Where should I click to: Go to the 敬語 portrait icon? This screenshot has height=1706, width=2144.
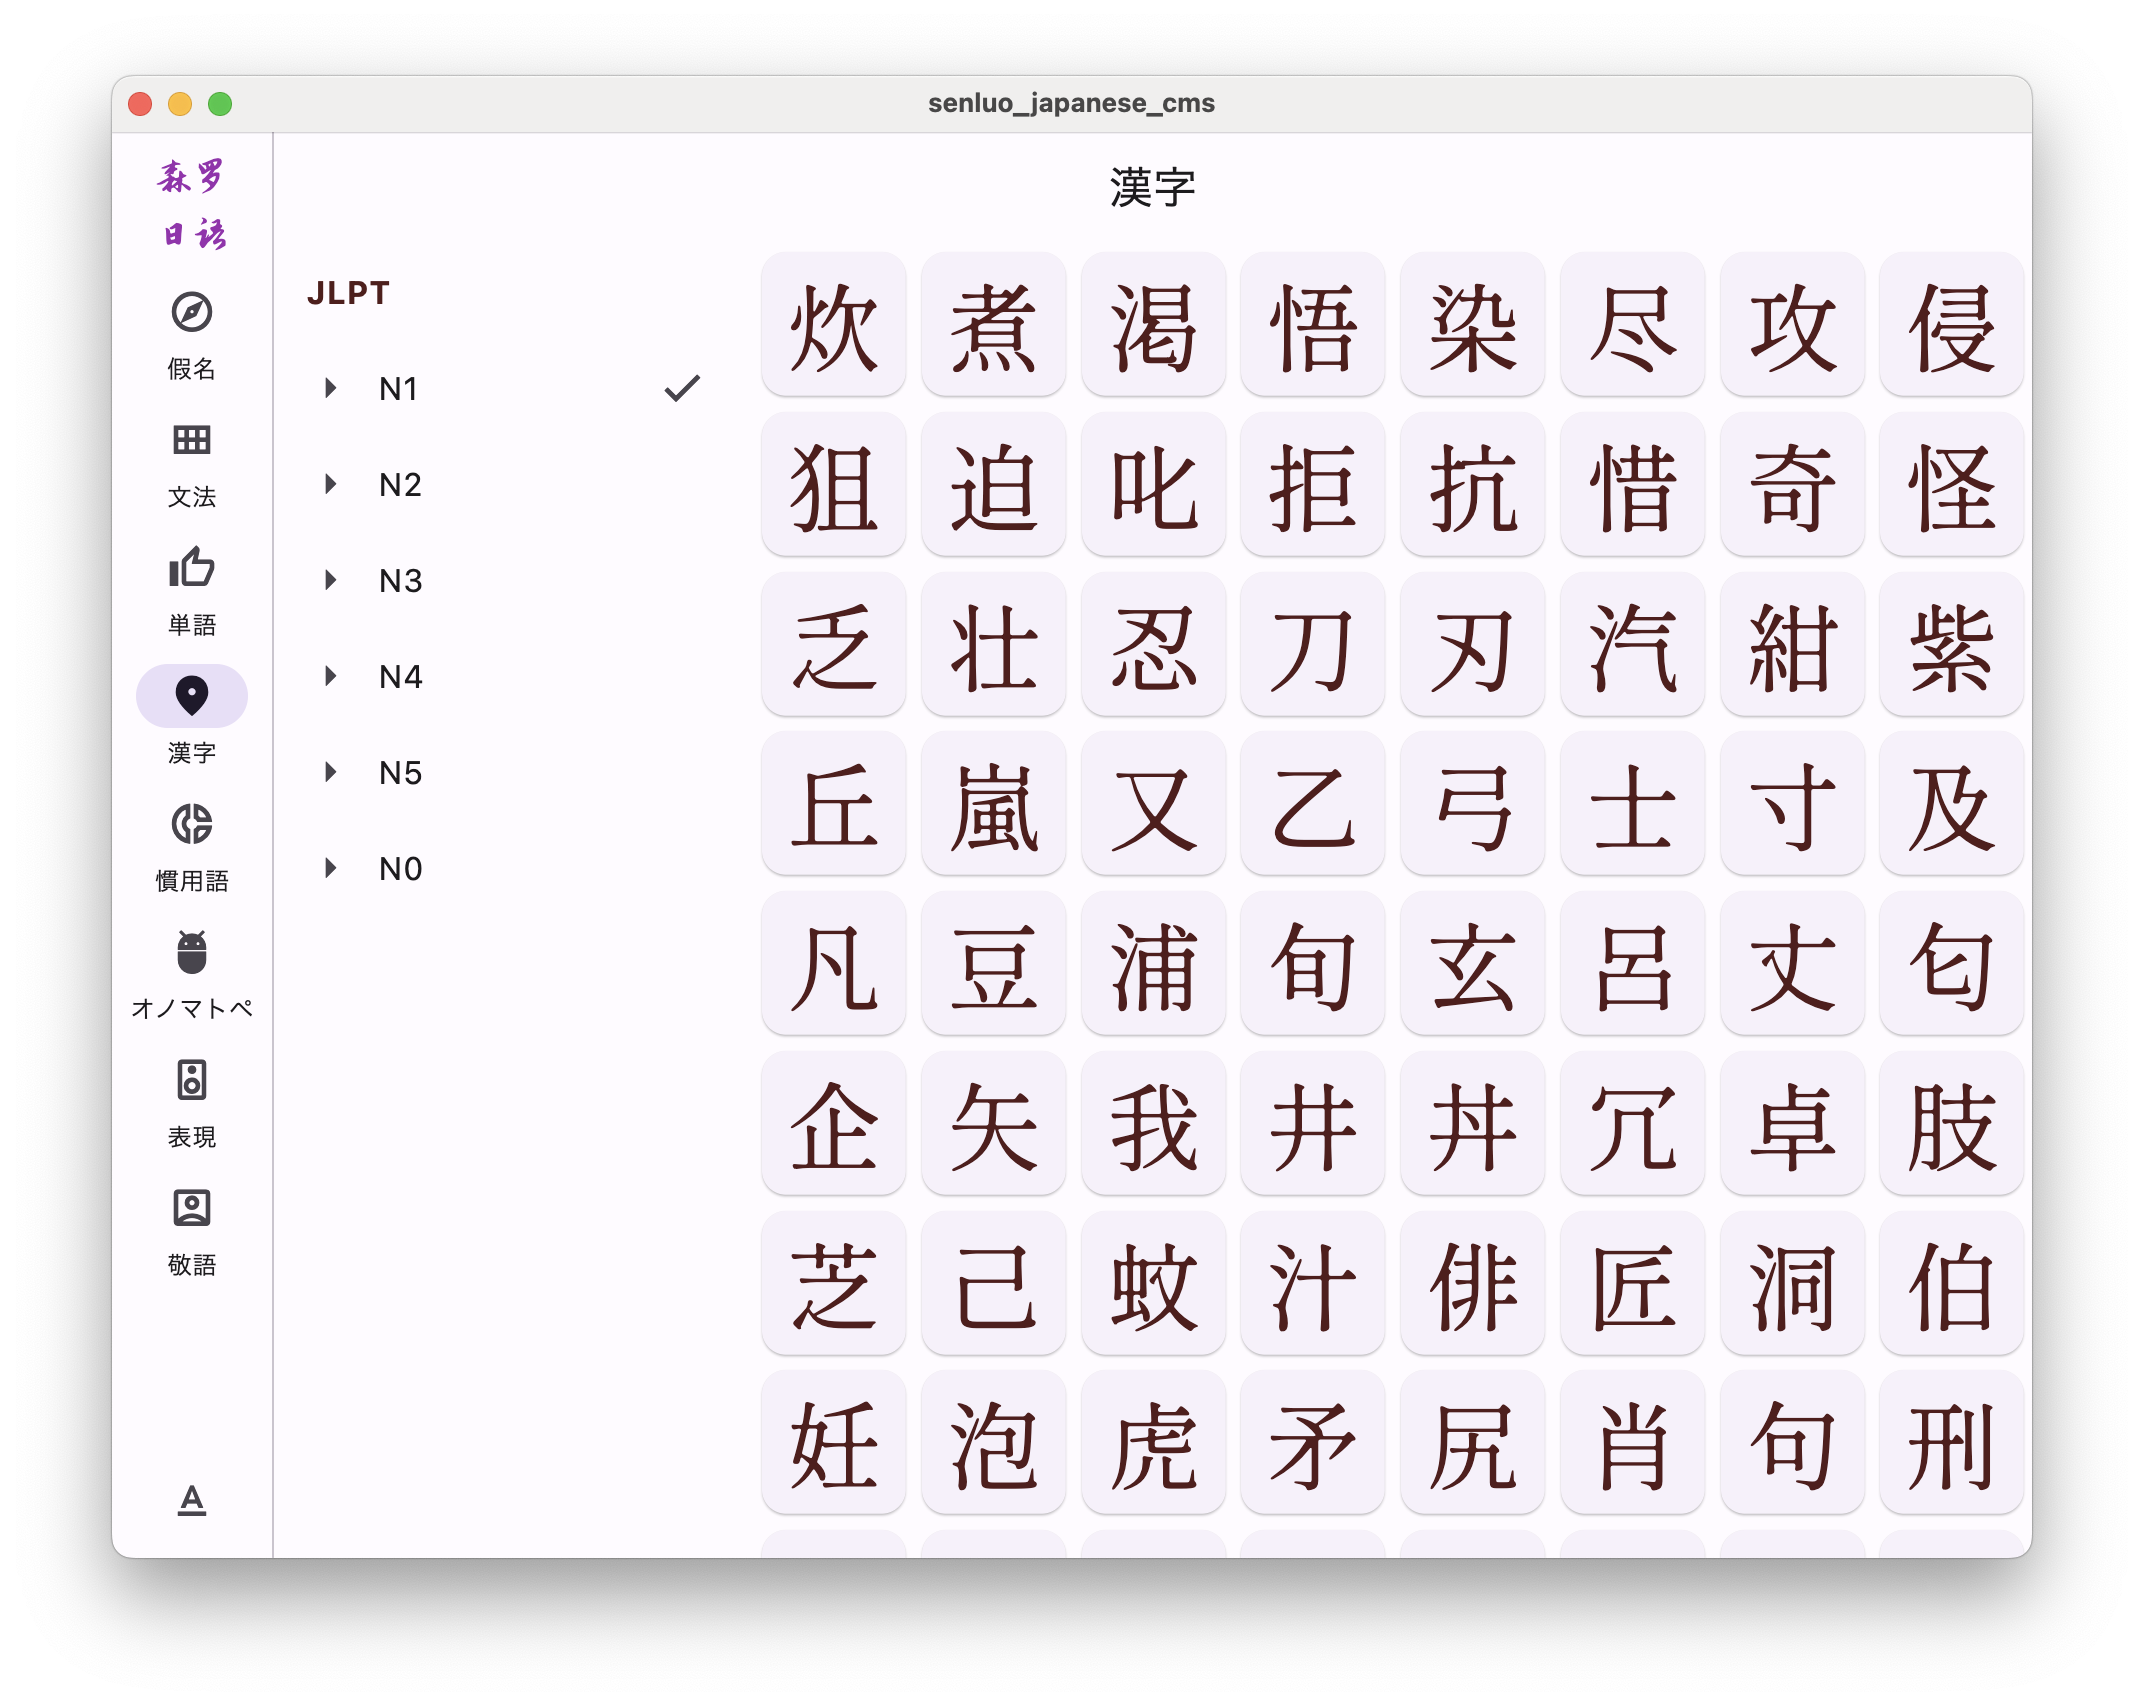pos(191,1208)
